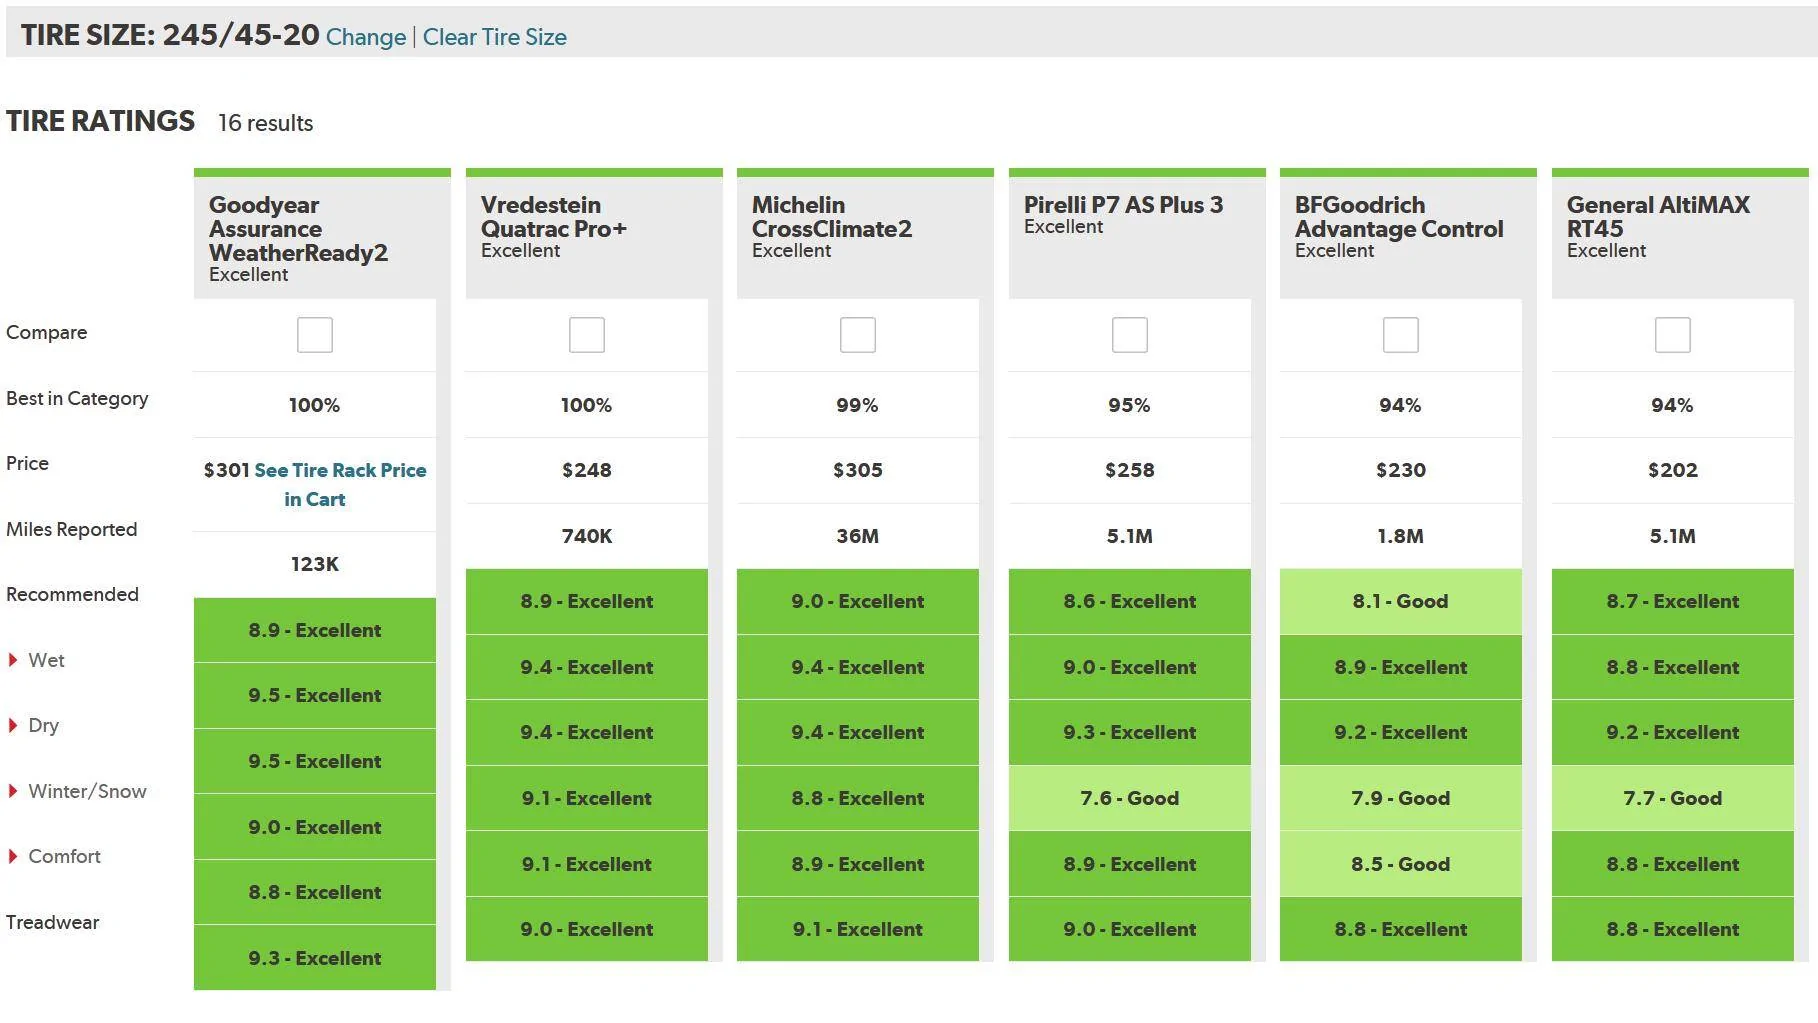Click BFGoodrich's 7.9 - Good rating cell
Screen dimensions: 1818x1023
pyautogui.click(x=1400, y=798)
